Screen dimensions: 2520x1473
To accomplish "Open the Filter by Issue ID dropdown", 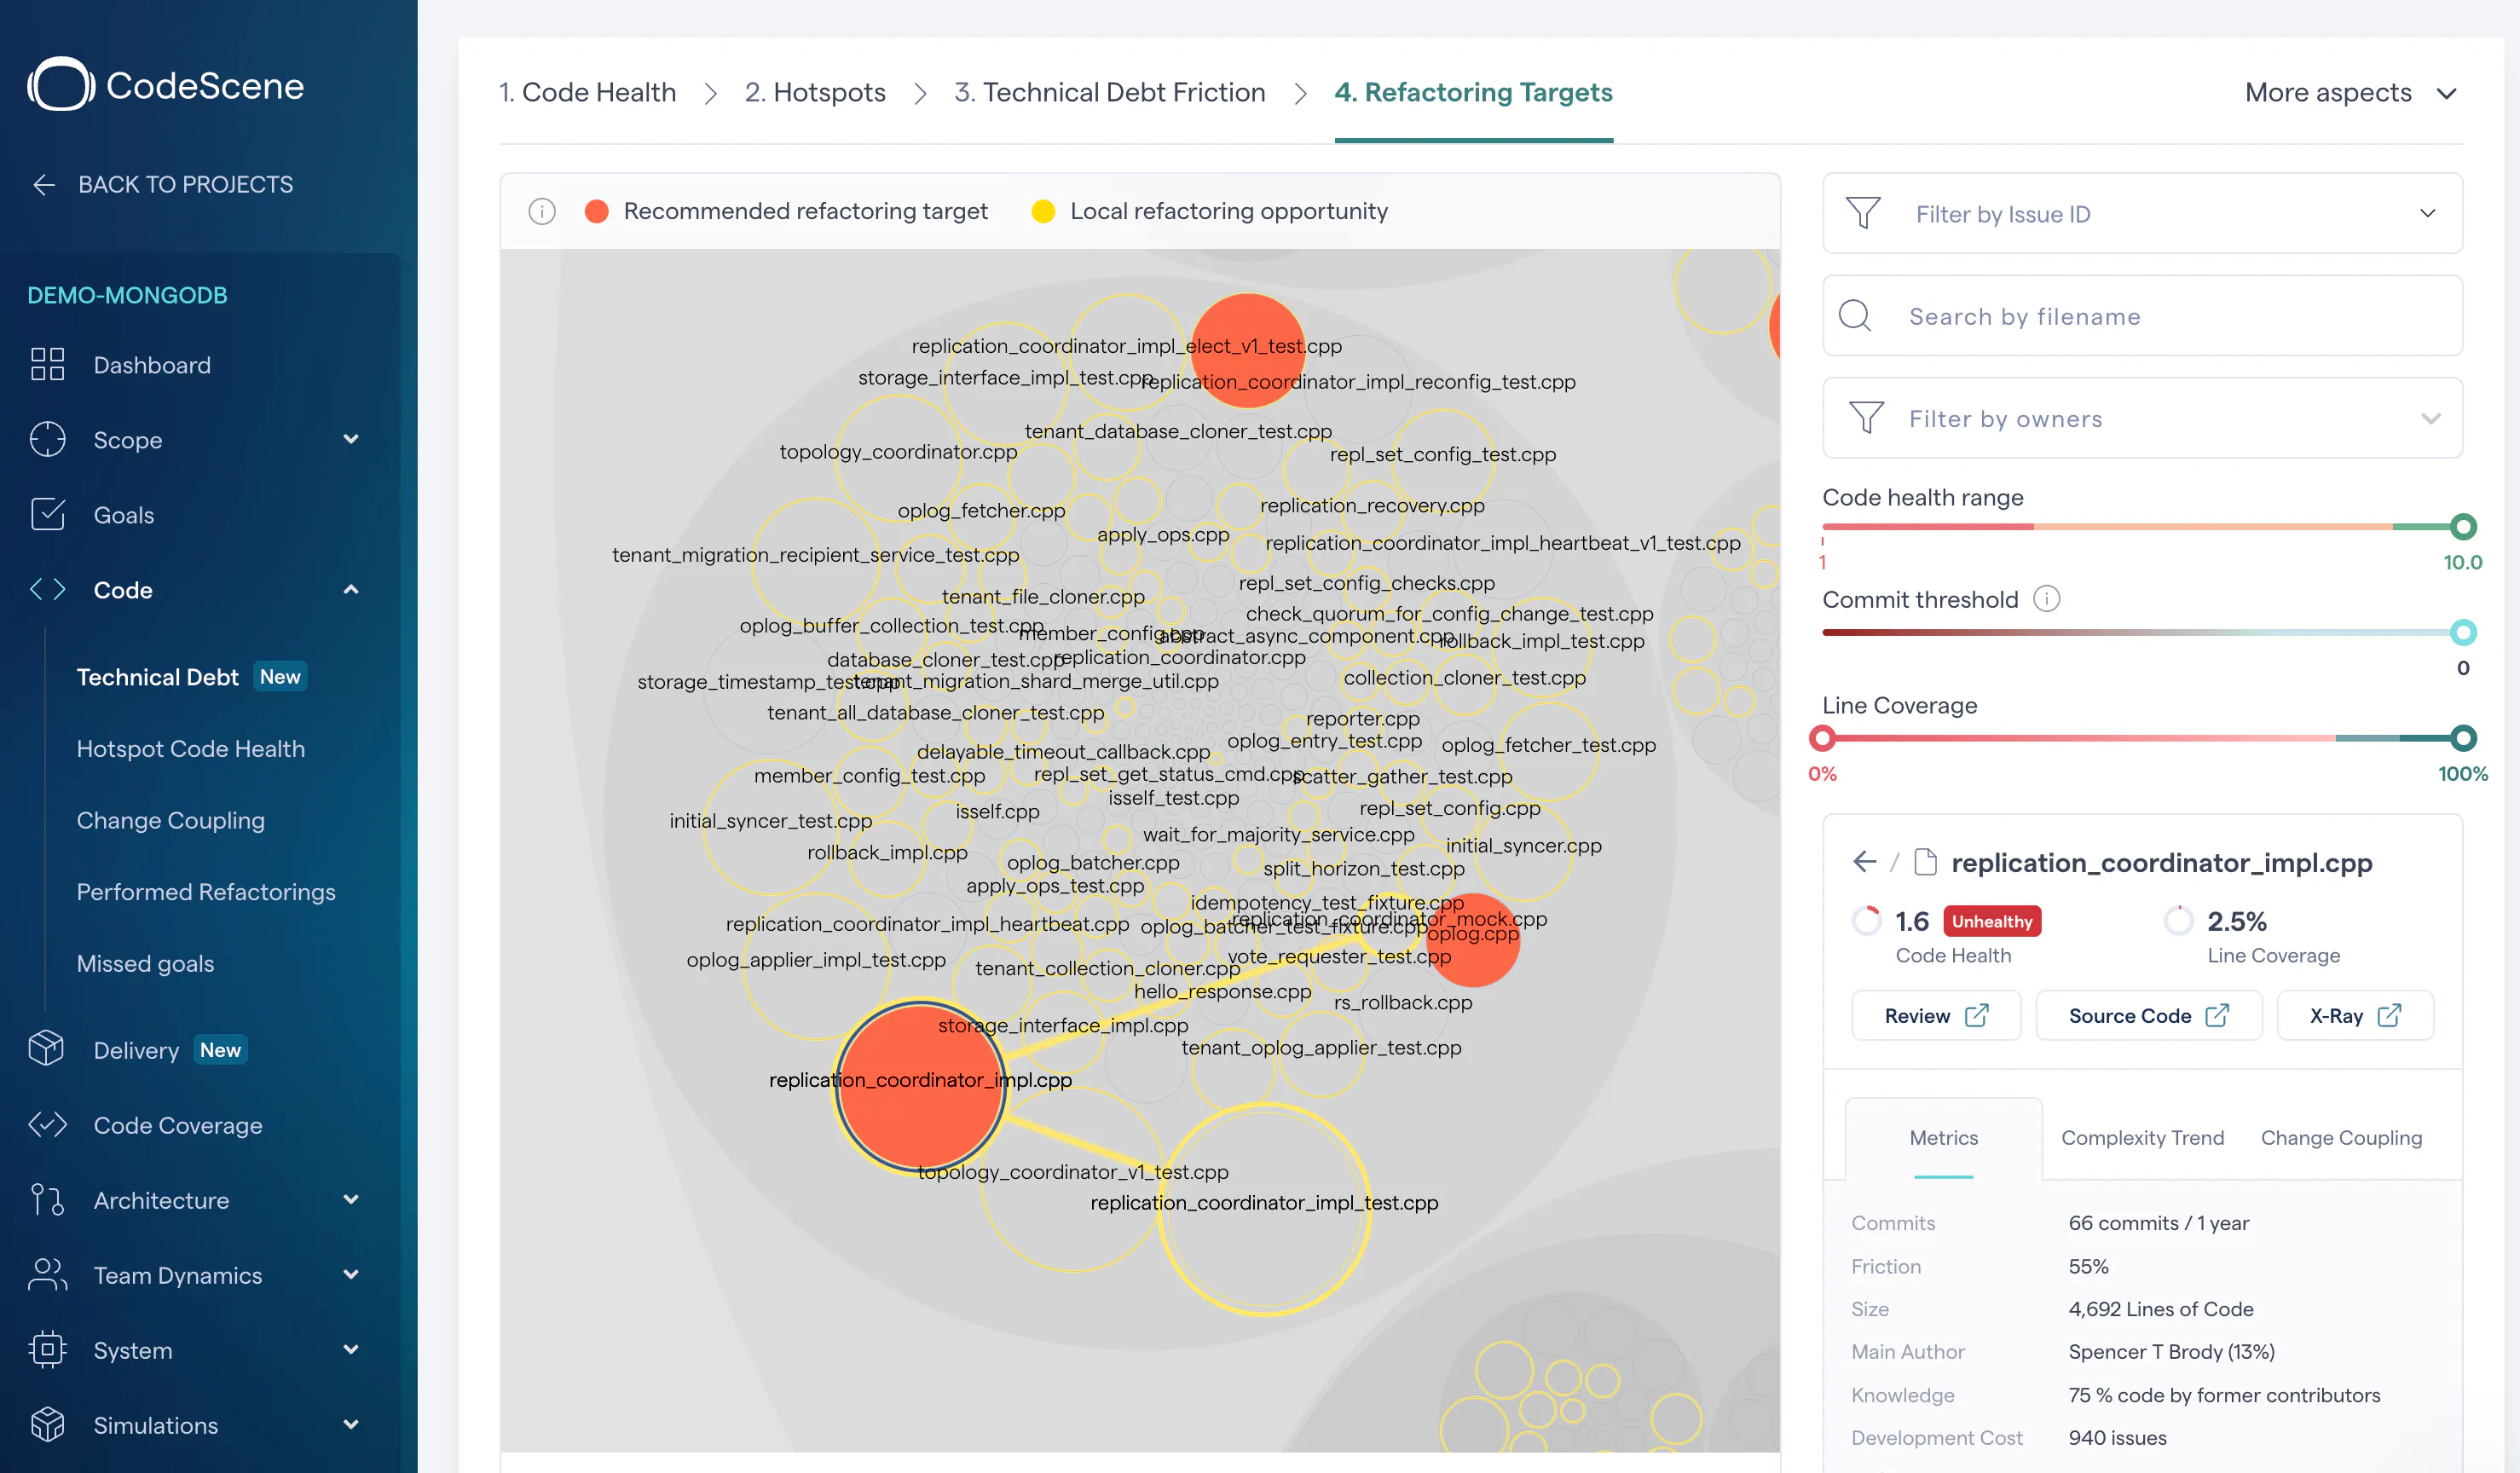I will (2142, 213).
